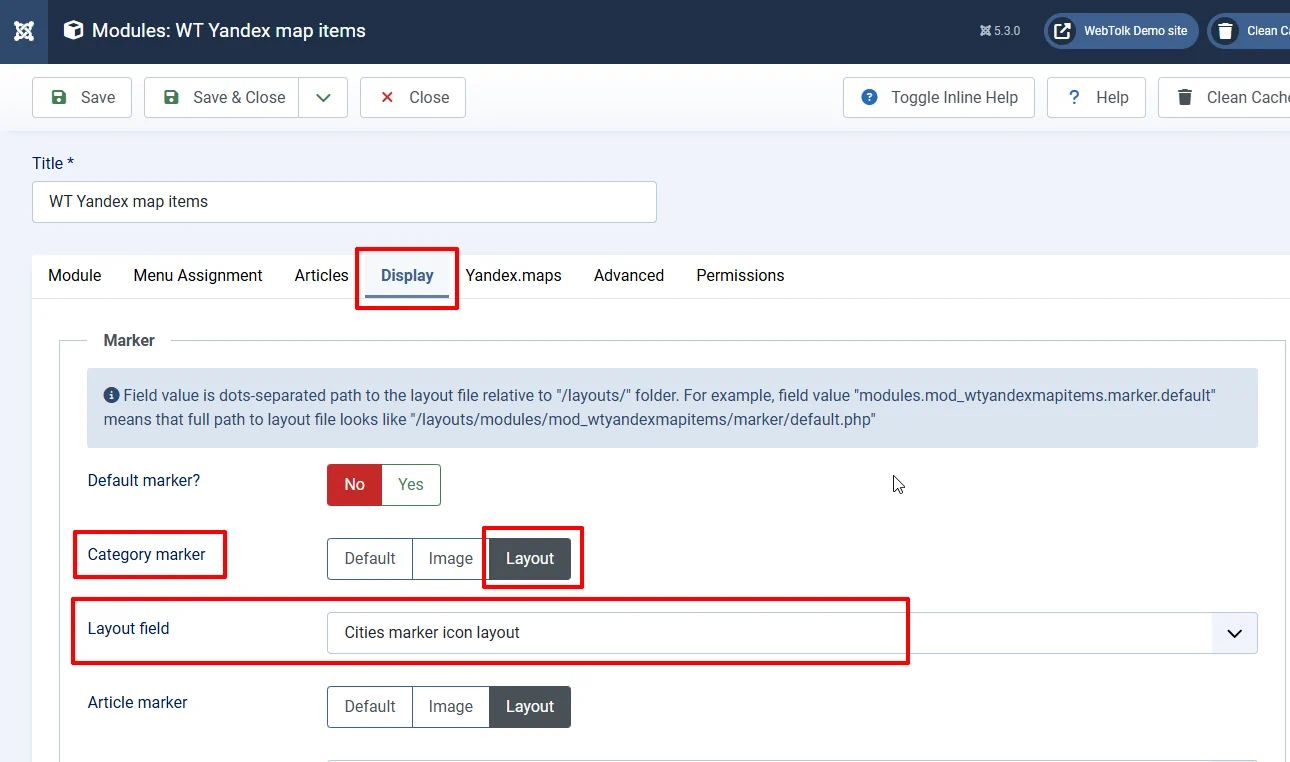Click the info icon in the Marker notice
This screenshot has height=762, width=1290.
pos(111,395)
